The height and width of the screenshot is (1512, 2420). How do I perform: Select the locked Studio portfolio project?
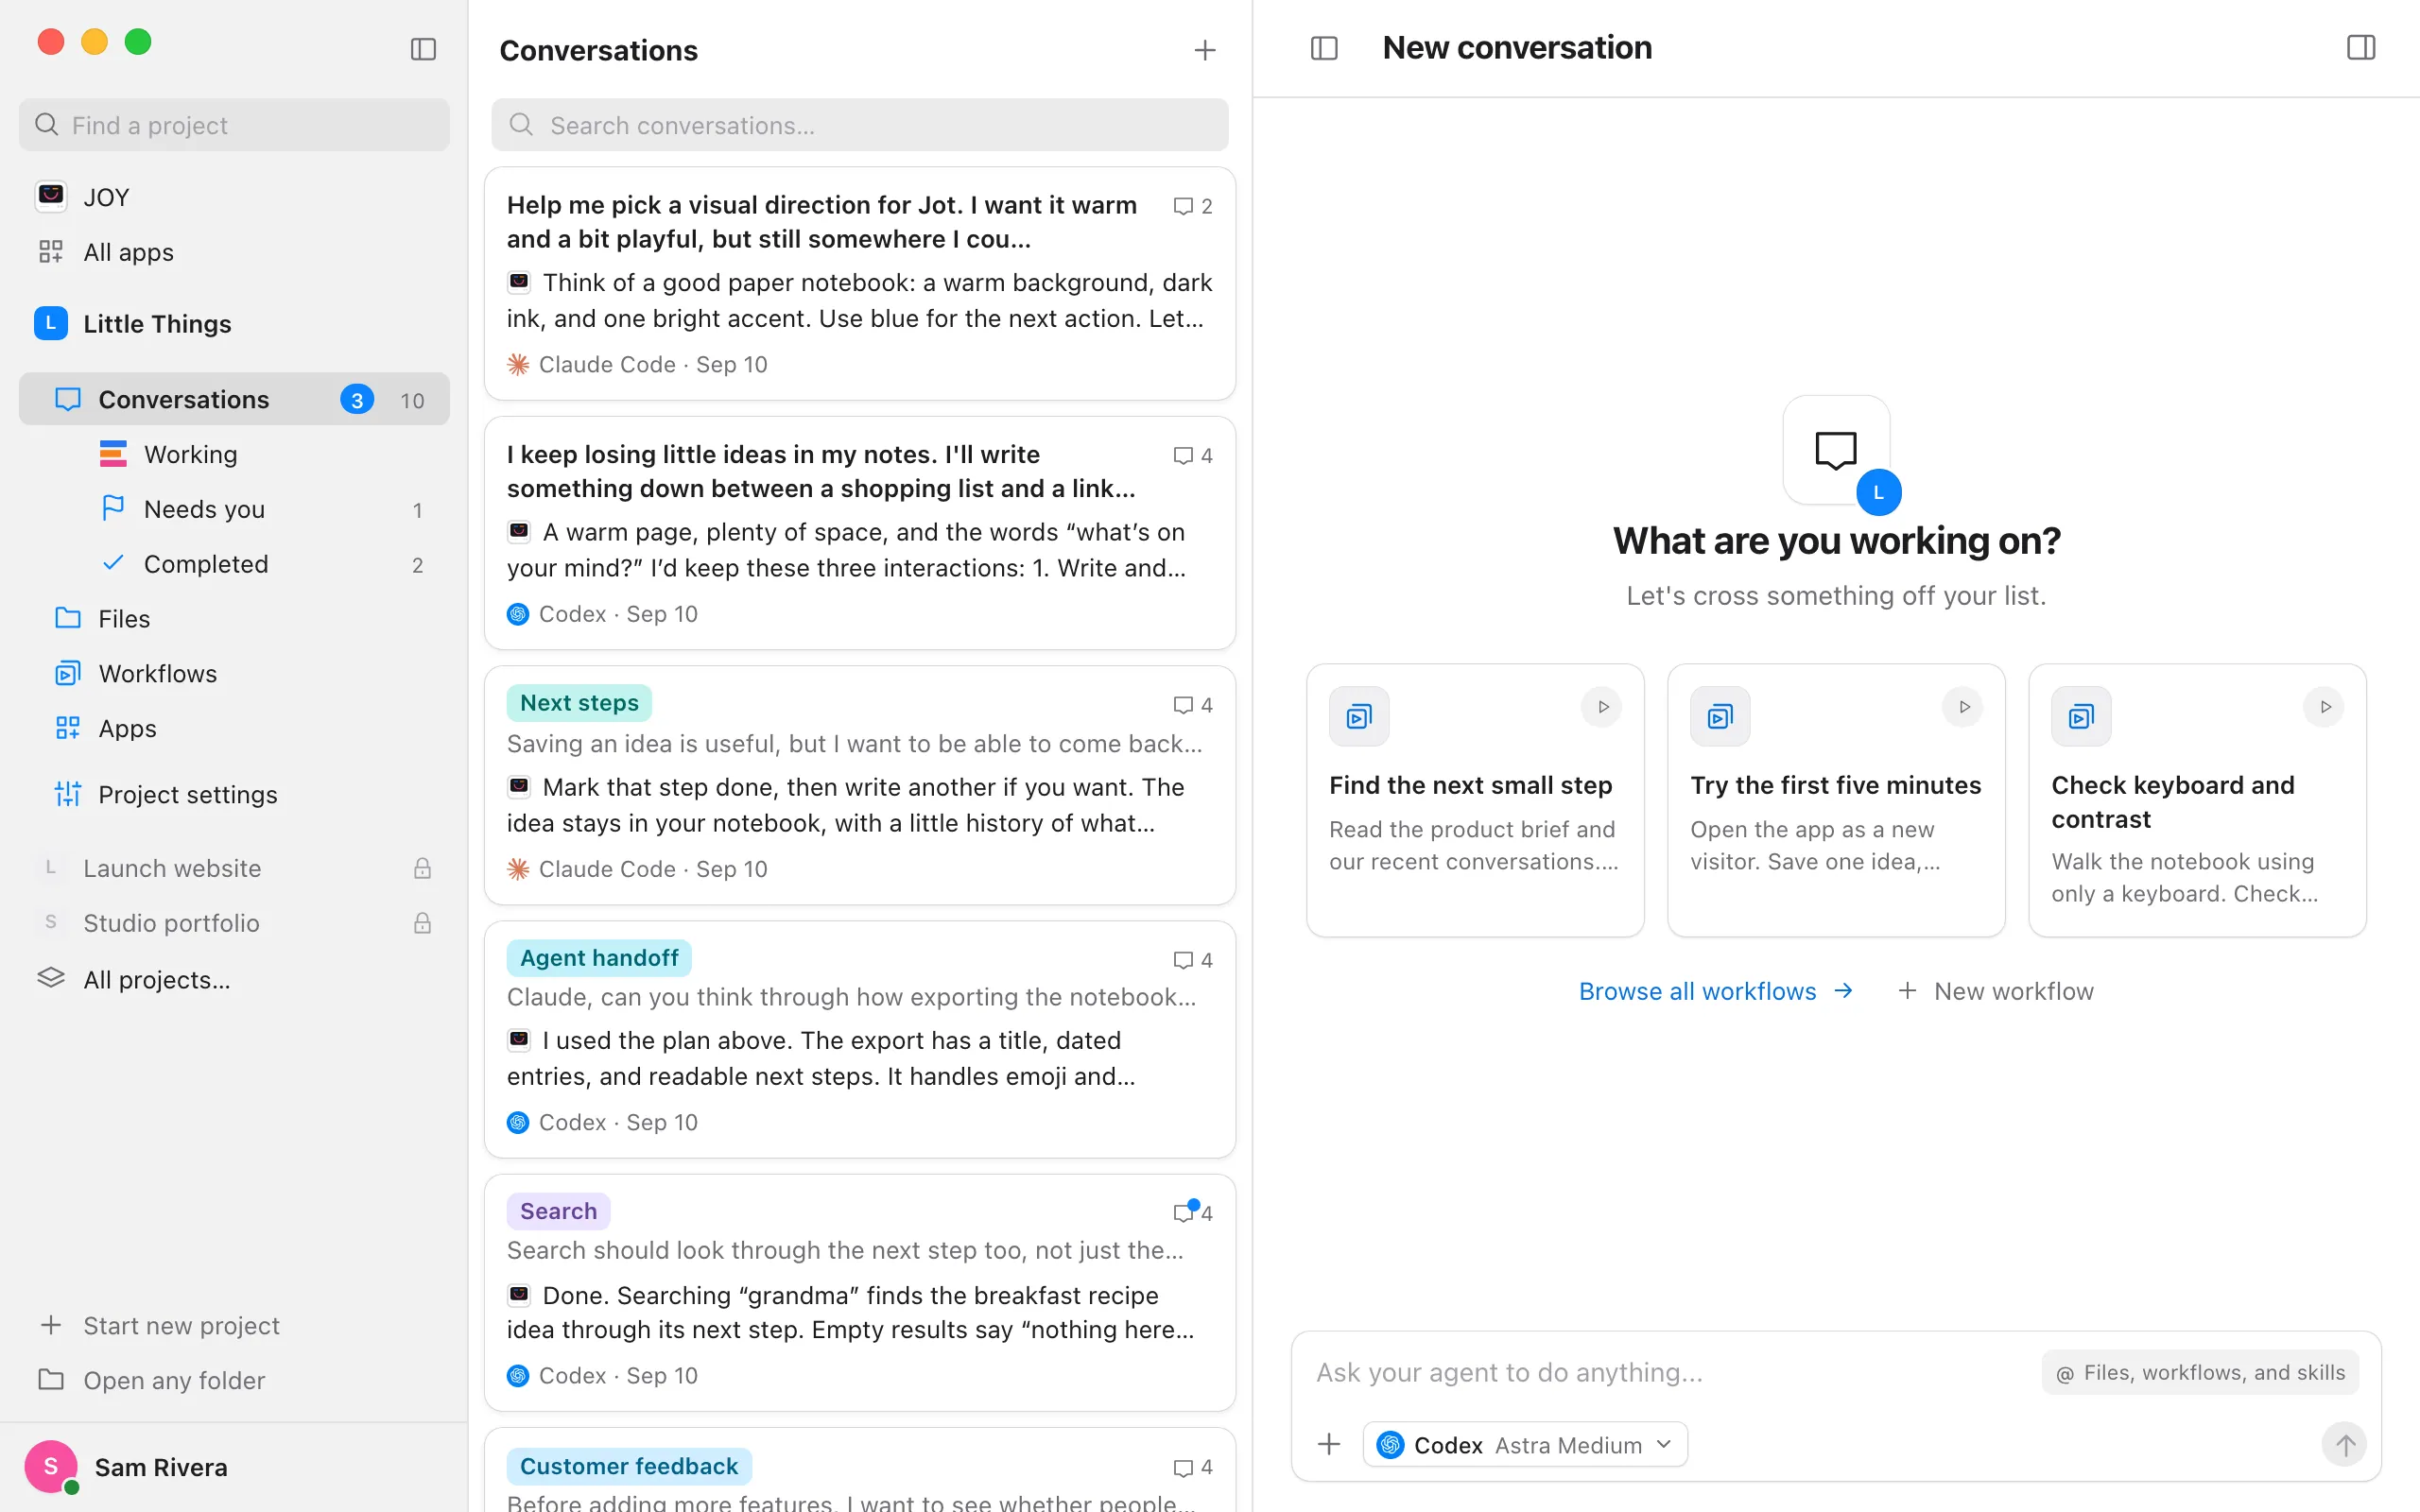[x=234, y=923]
